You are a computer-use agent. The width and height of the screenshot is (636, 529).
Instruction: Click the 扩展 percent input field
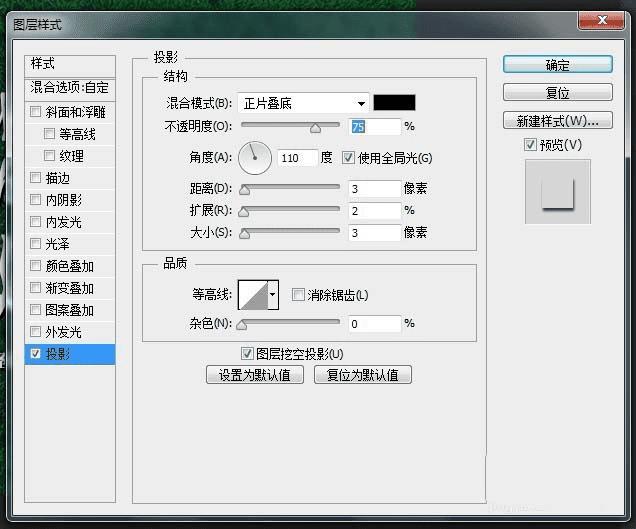click(x=374, y=211)
